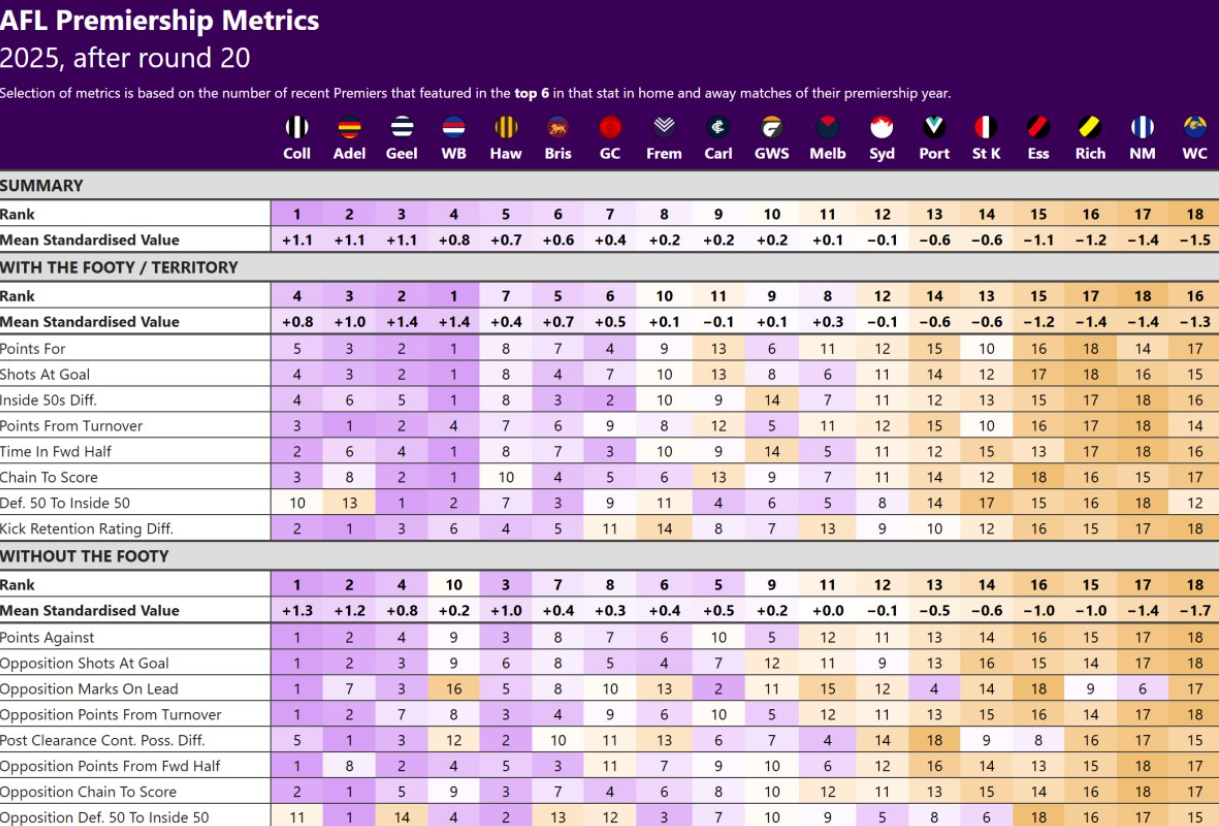Click the Adelaide team logo icon
Image resolution: width=1219 pixels, height=826 pixels.
pos(349,127)
